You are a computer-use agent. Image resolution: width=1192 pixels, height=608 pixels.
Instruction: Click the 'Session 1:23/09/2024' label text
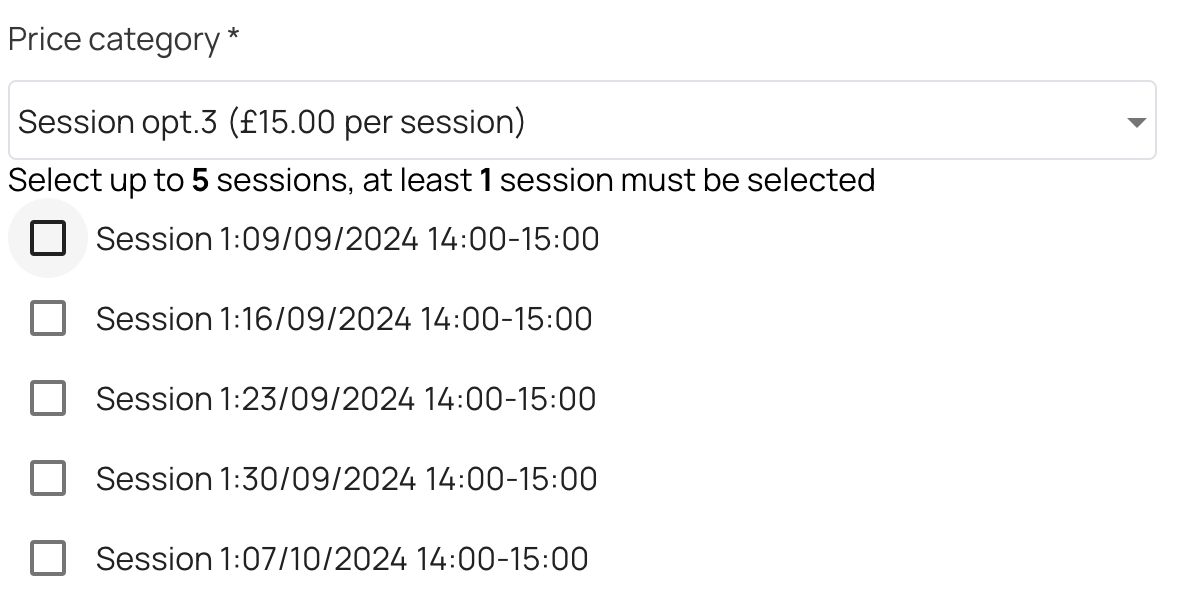[x=255, y=399]
